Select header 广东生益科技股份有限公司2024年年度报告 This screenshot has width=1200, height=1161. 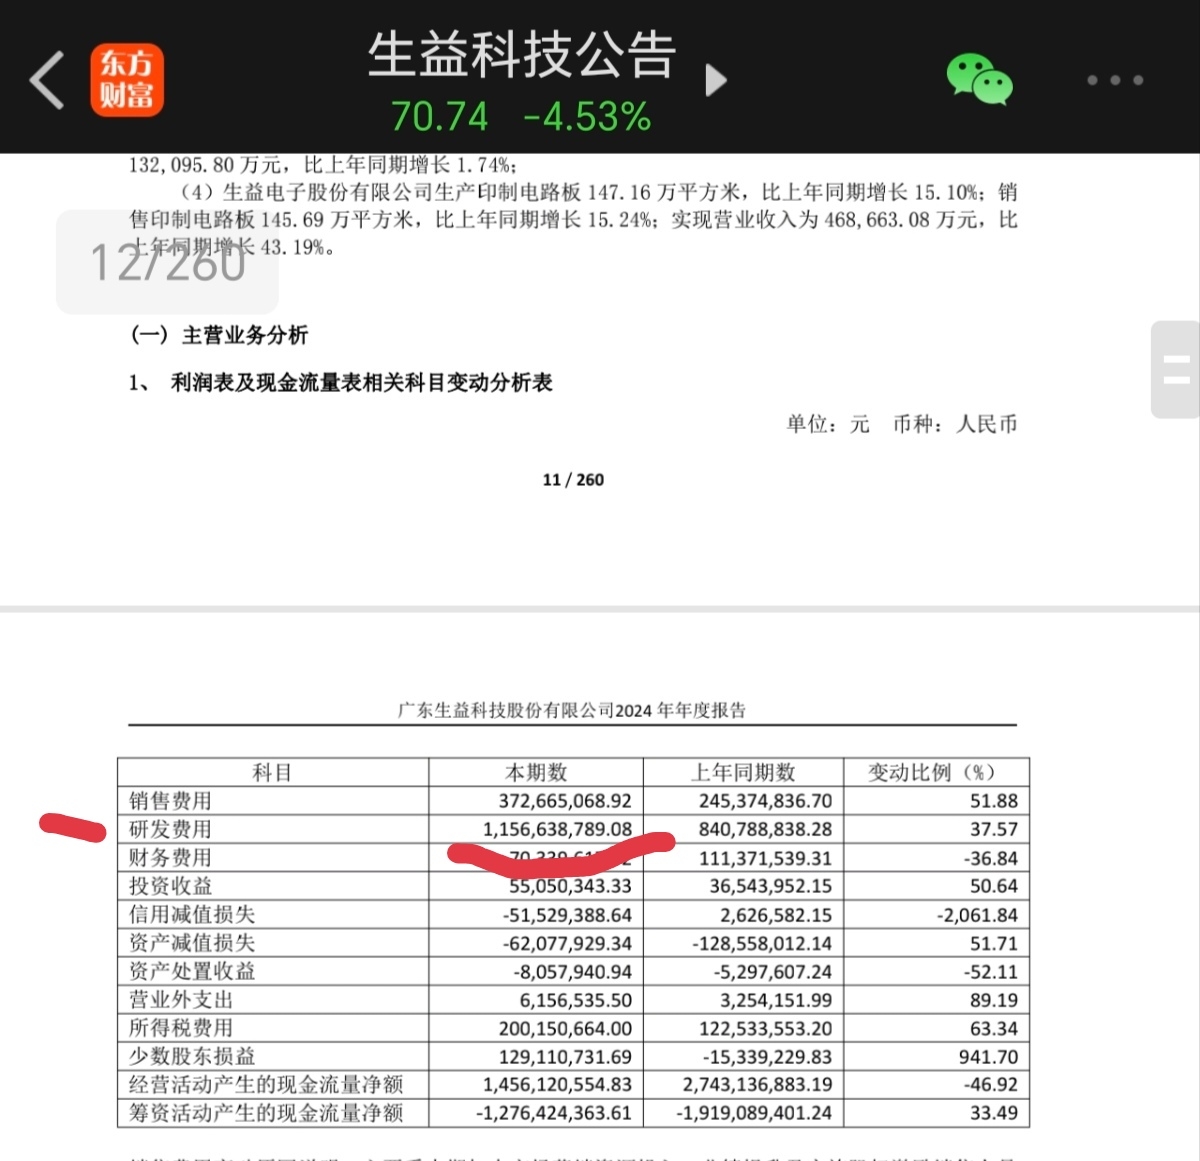point(572,710)
